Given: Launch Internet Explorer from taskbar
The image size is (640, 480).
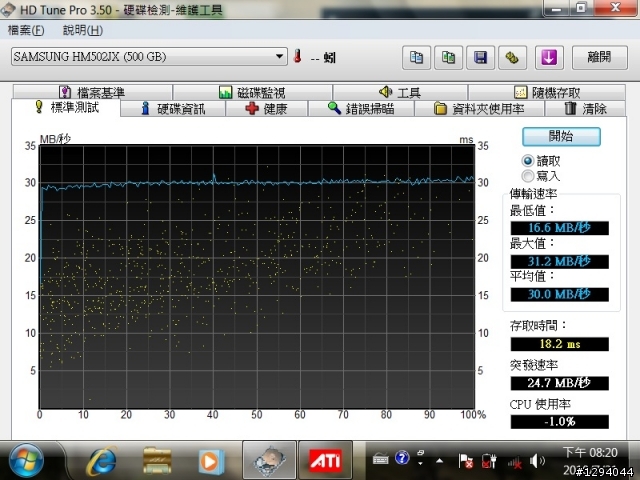Looking at the screenshot, I should 102,461.
